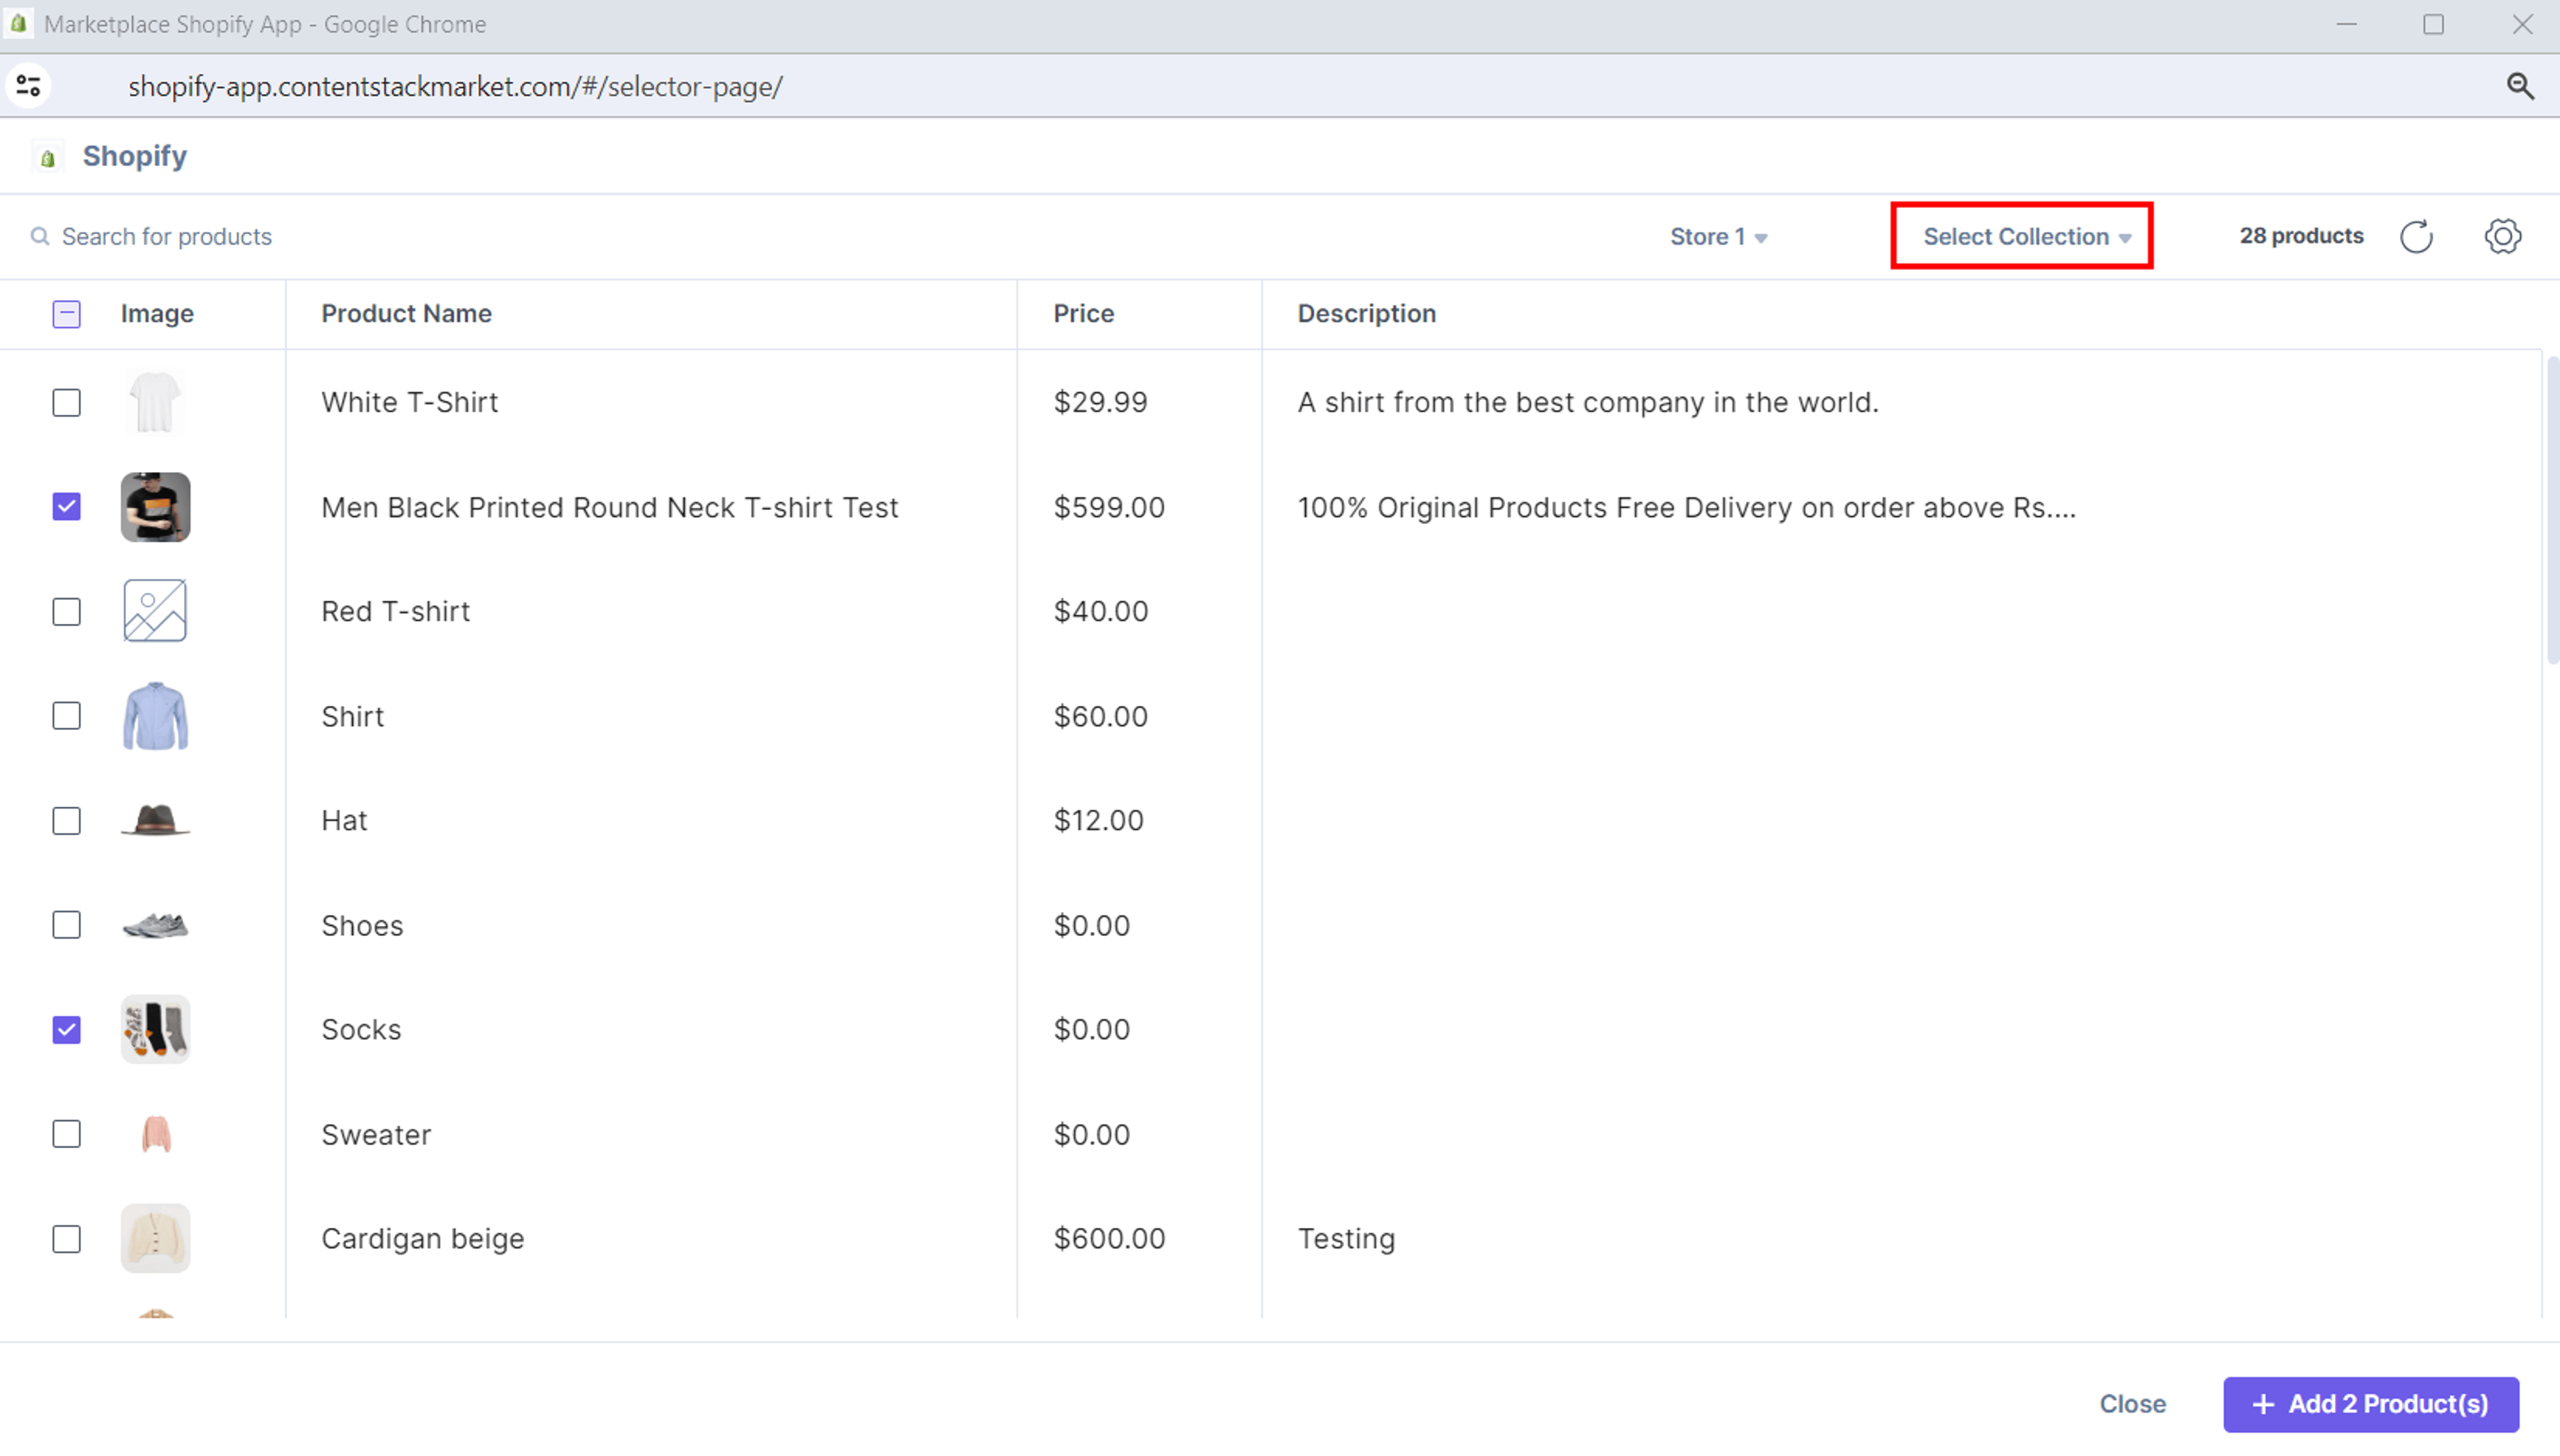This screenshot has height=1456, width=2560.
Task: Click the Shoes product name
Action: (362, 925)
